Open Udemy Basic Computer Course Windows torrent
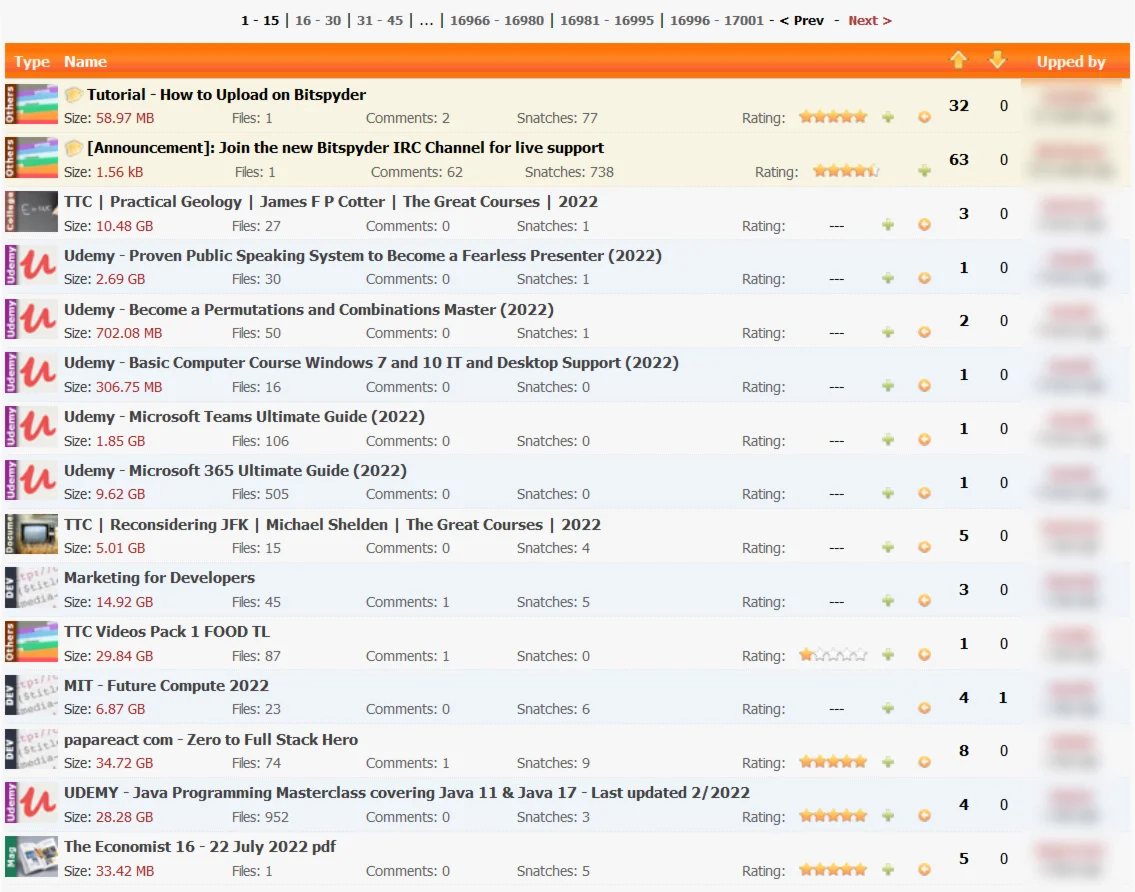The height and width of the screenshot is (892, 1135). pyautogui.click(x=371, y=363)
